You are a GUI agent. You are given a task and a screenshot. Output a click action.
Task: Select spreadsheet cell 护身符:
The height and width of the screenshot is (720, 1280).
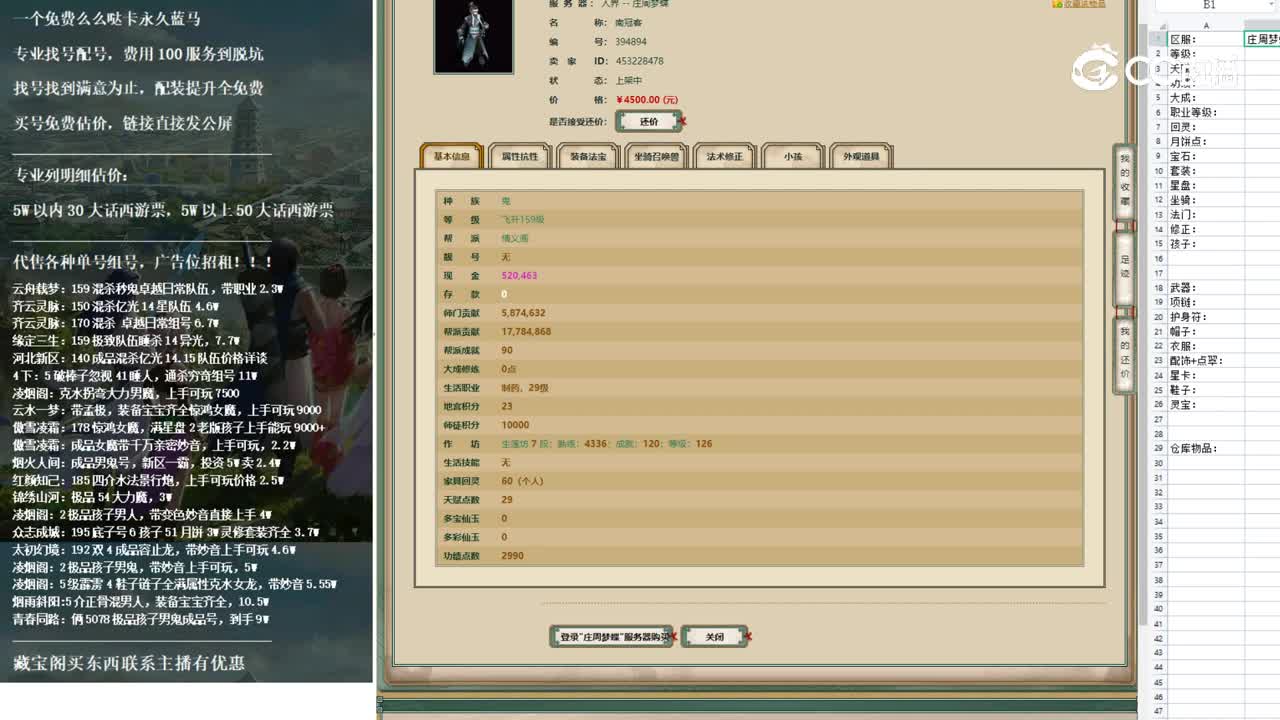[x=1205, y=317]
